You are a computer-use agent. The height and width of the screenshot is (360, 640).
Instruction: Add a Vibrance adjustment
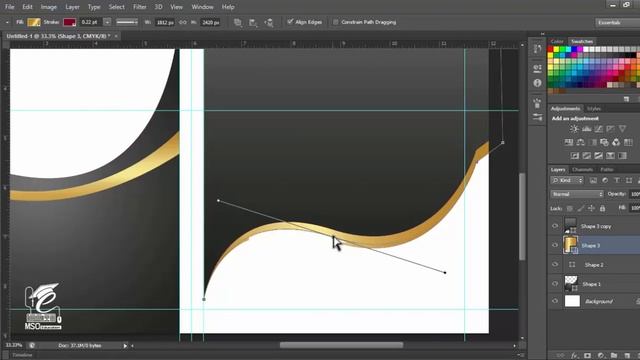pyautogui.click(x=622, y=129)
